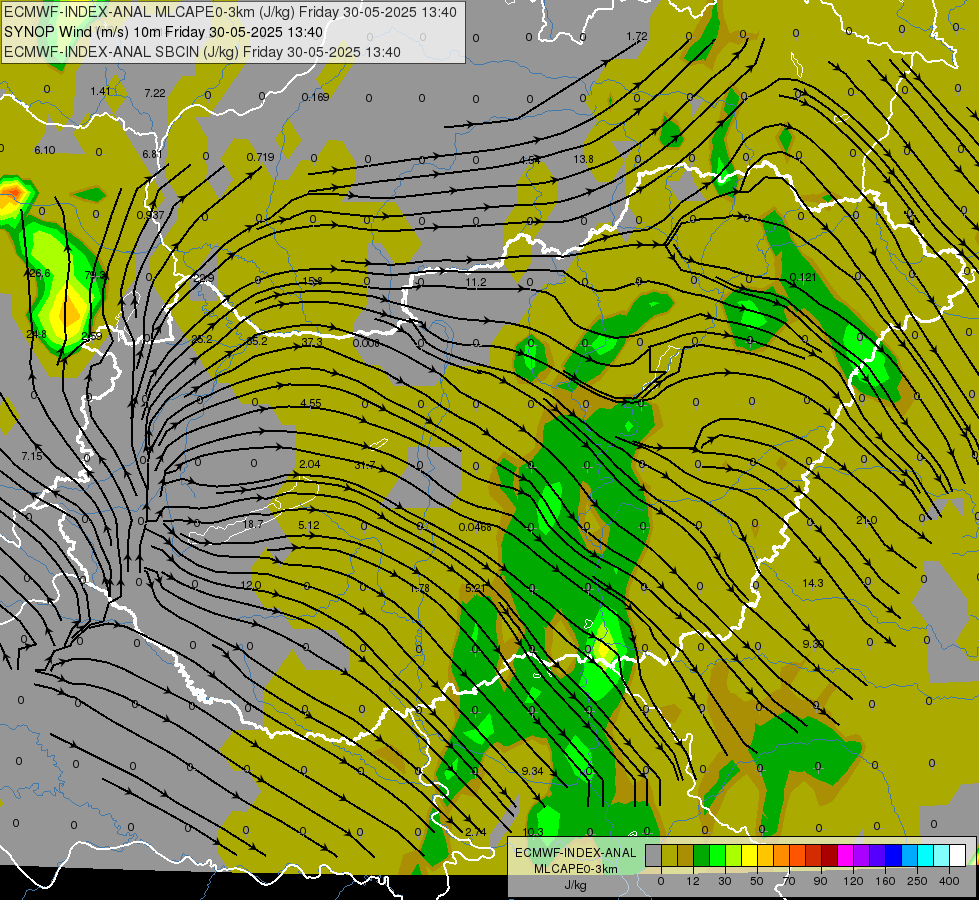Click the map value 13.8
Image resolution: width=979 pixels, height=900 pixels.
click(583, 159)
